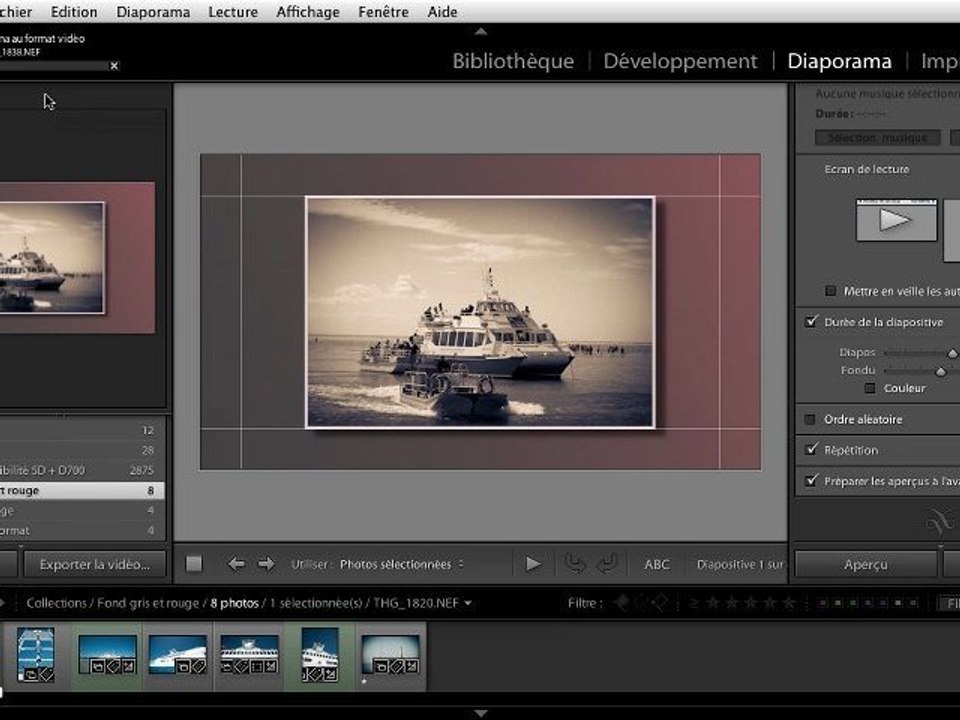Rotate slide counterclockwise using toolbar icon
The image size is (960, 720).
[575, 564]
